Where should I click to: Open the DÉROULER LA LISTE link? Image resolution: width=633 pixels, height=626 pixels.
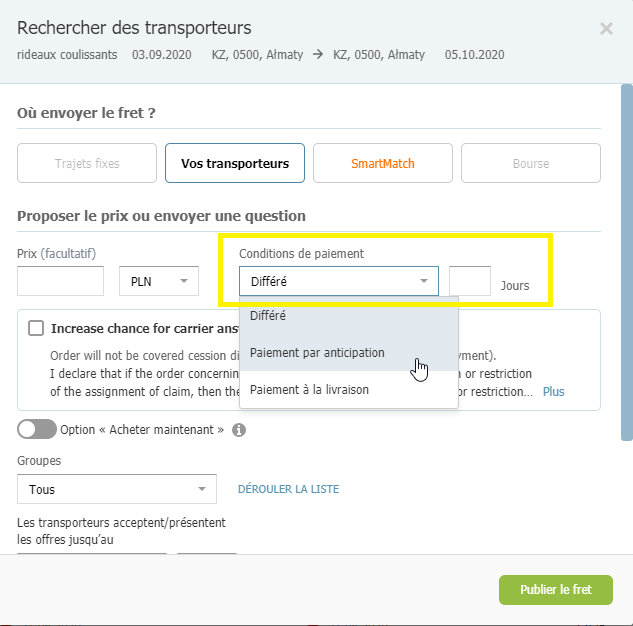coord(289,489)
